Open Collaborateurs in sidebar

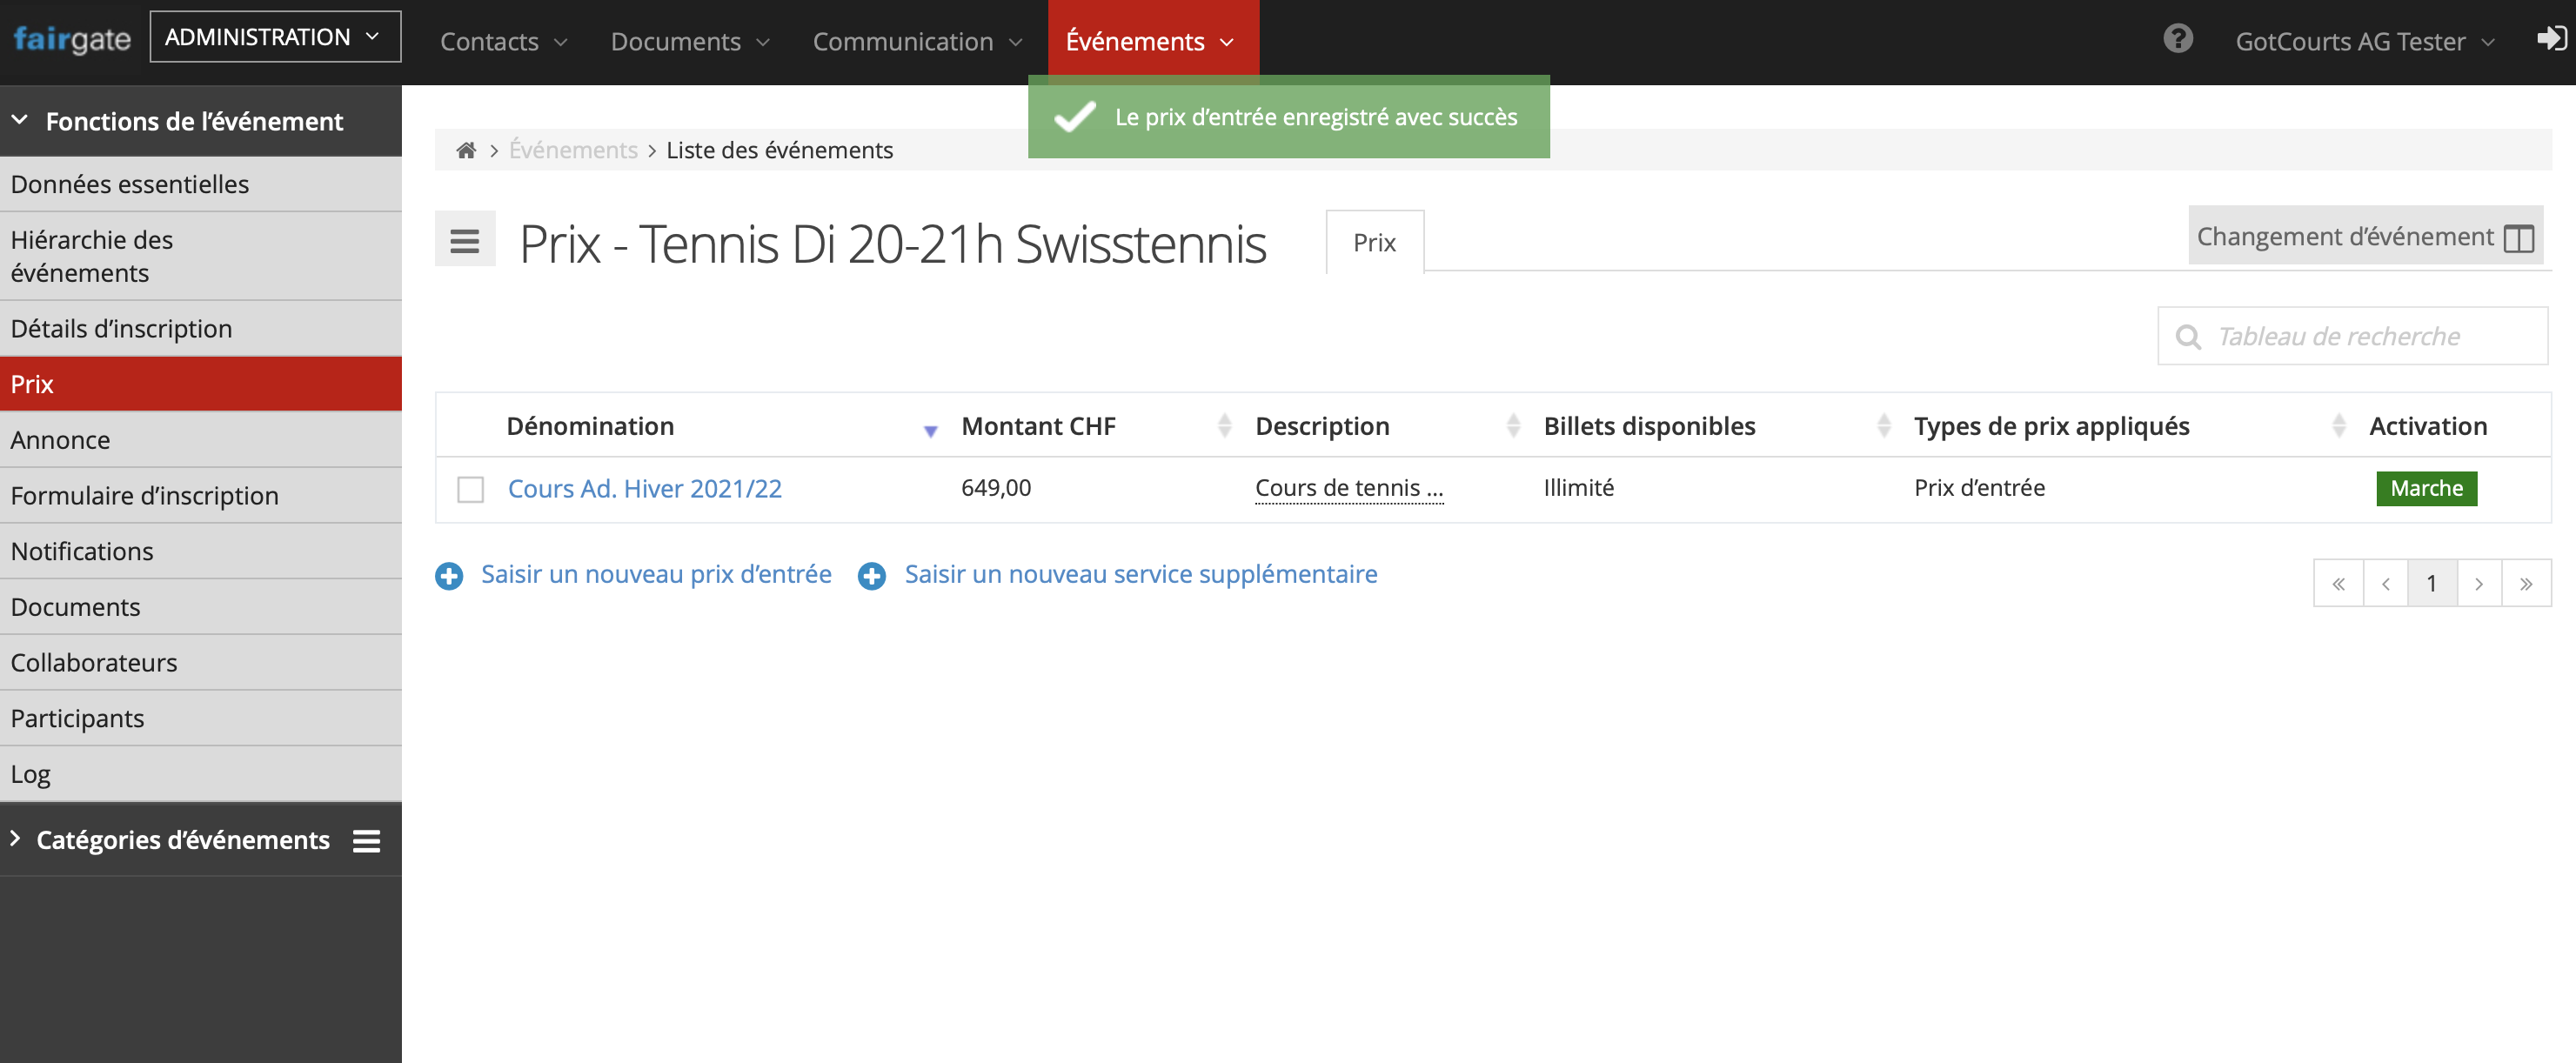point(201,663)
